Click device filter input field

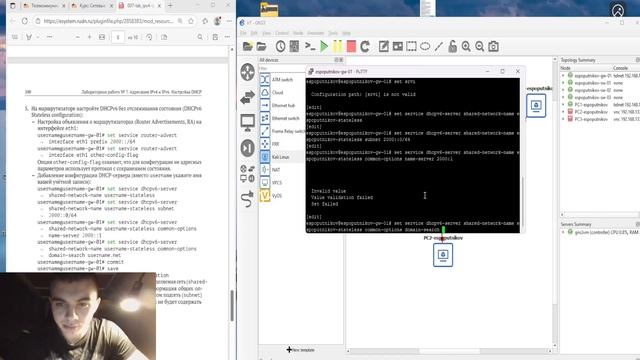coord(282,68)
